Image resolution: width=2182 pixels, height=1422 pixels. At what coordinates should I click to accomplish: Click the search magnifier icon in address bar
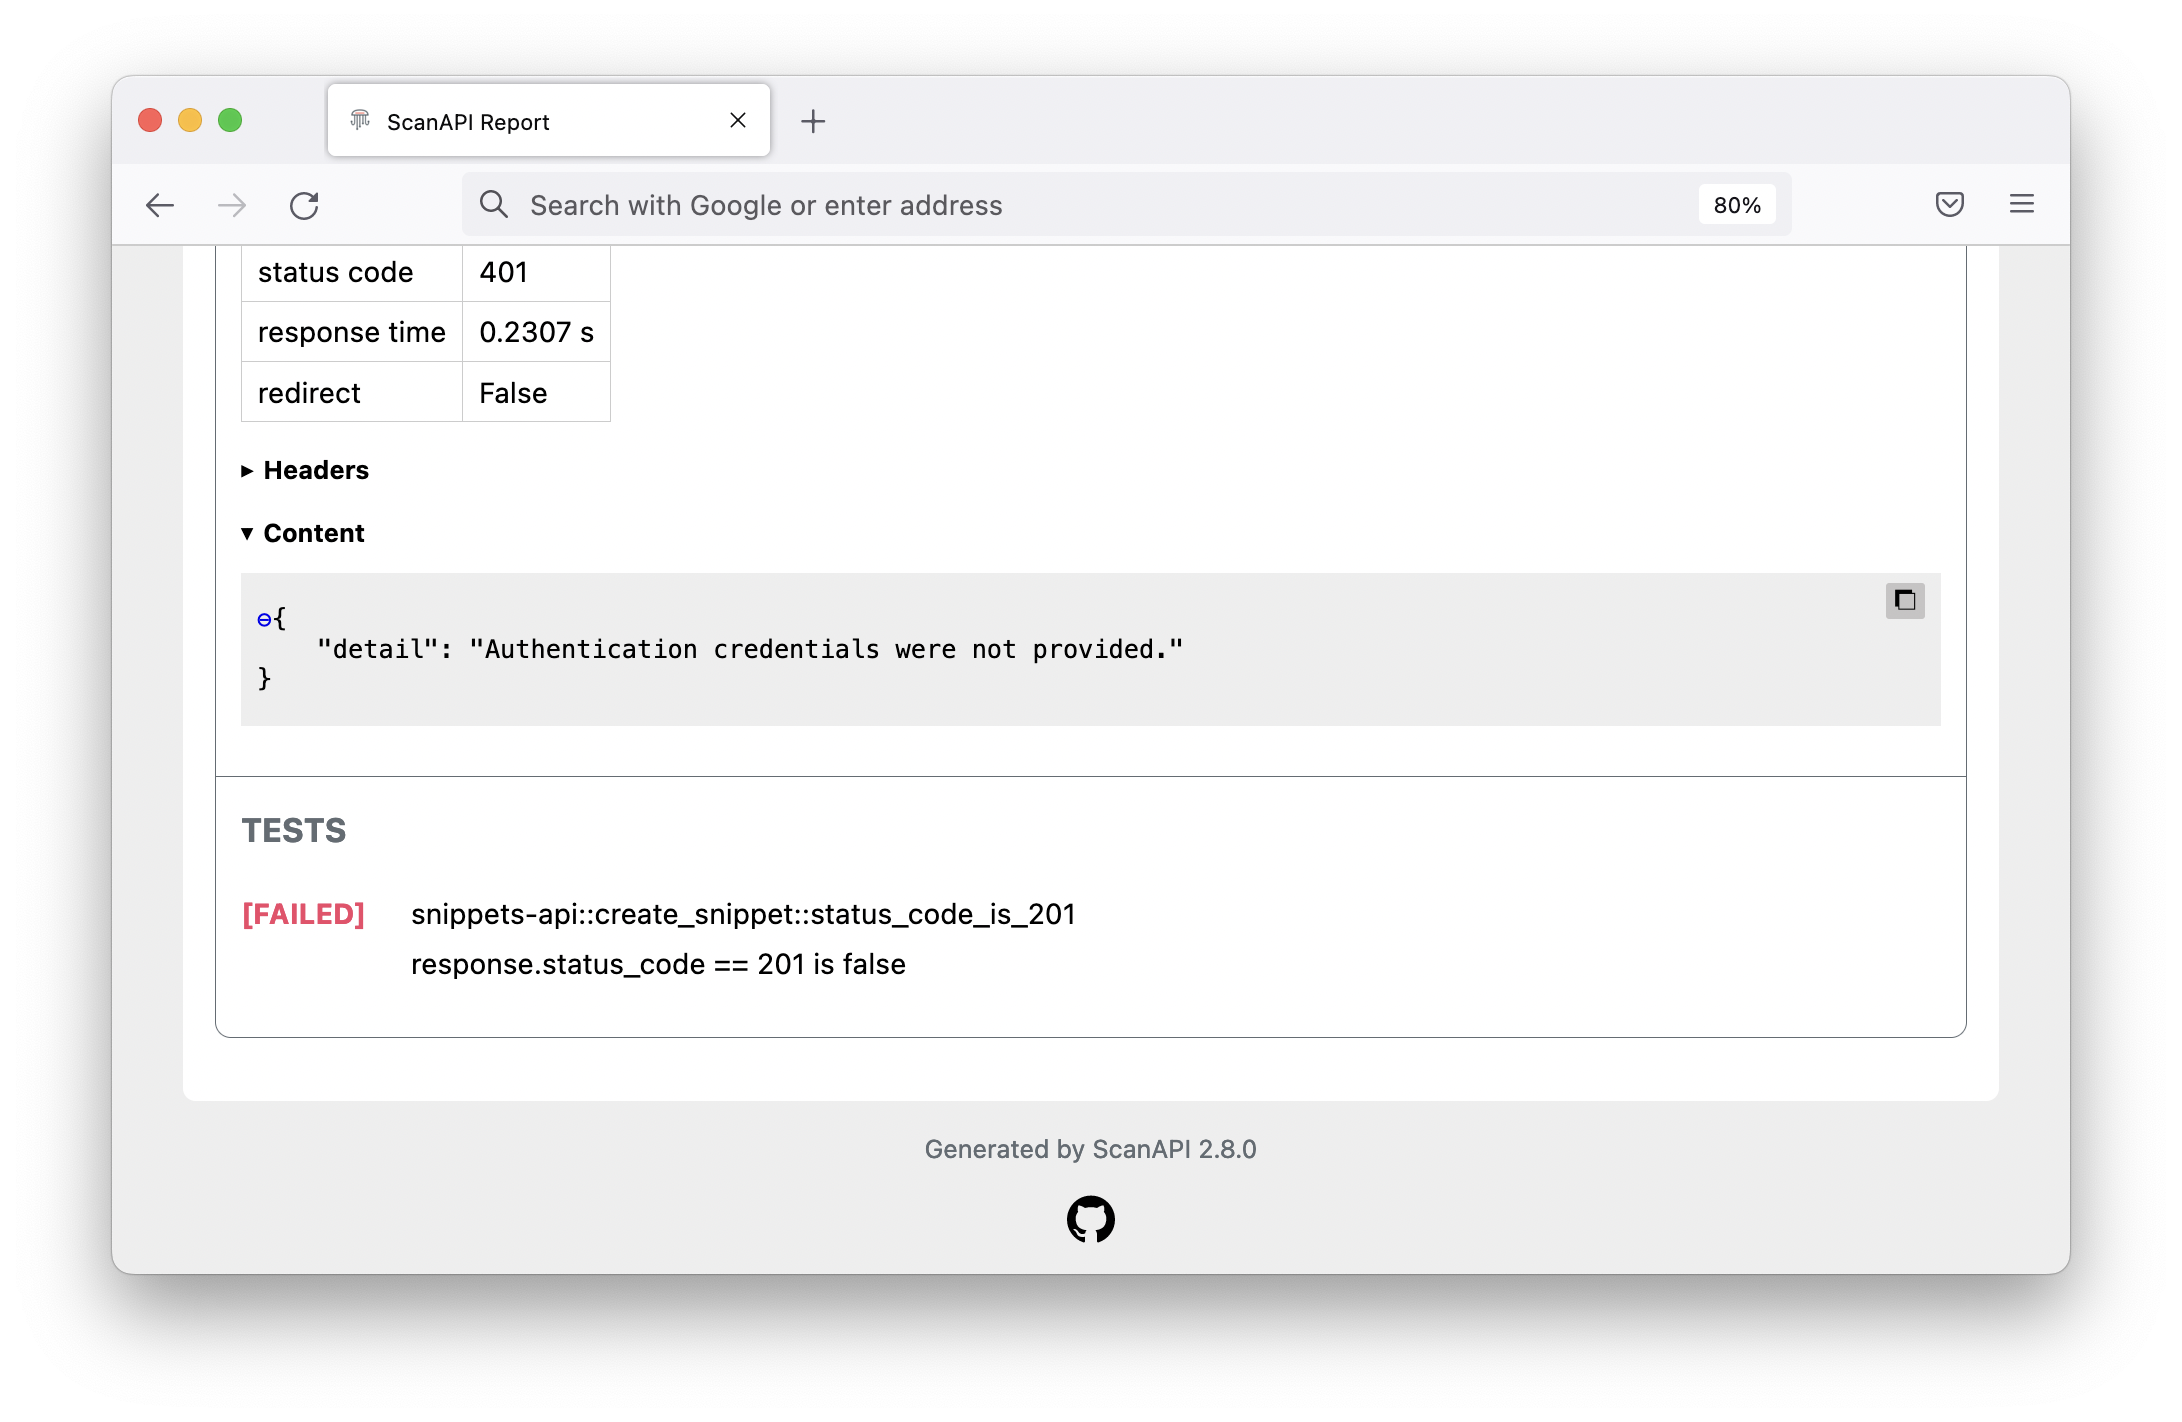(493, 205)
